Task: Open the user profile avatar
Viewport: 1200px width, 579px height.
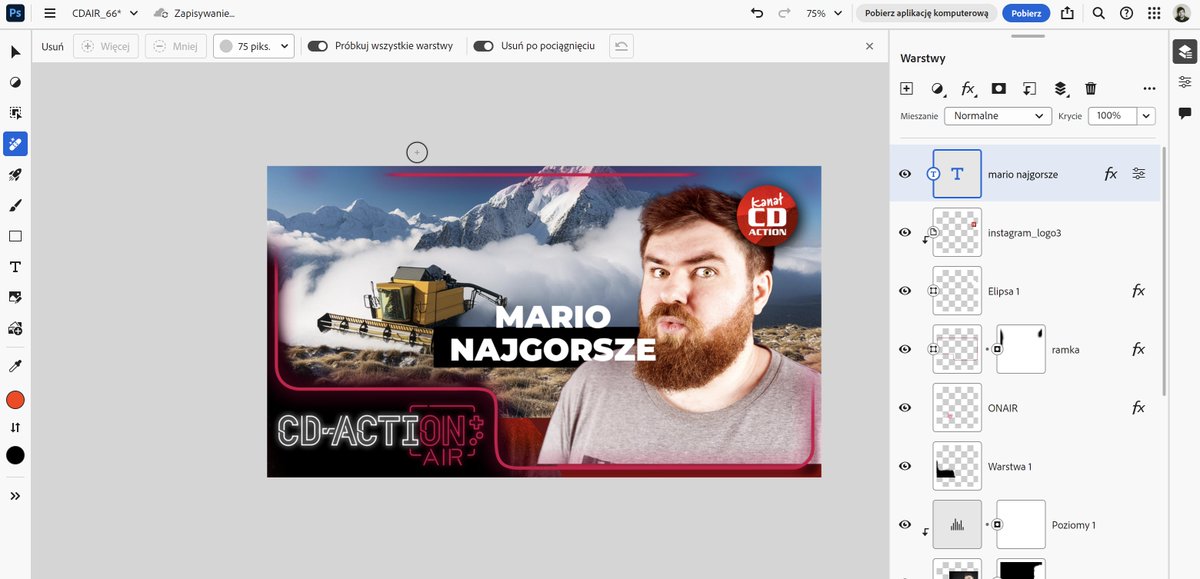Action: tap(1182, 13)
